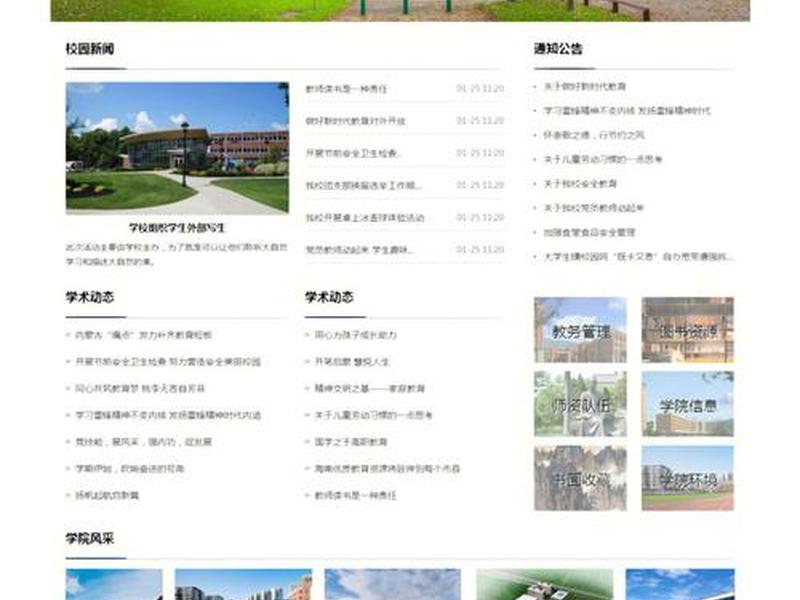Viewport: 800px width, 600px height.
Task: Open the news item 党员教师动起来 学生趣味…
Action: pos(360,250)
